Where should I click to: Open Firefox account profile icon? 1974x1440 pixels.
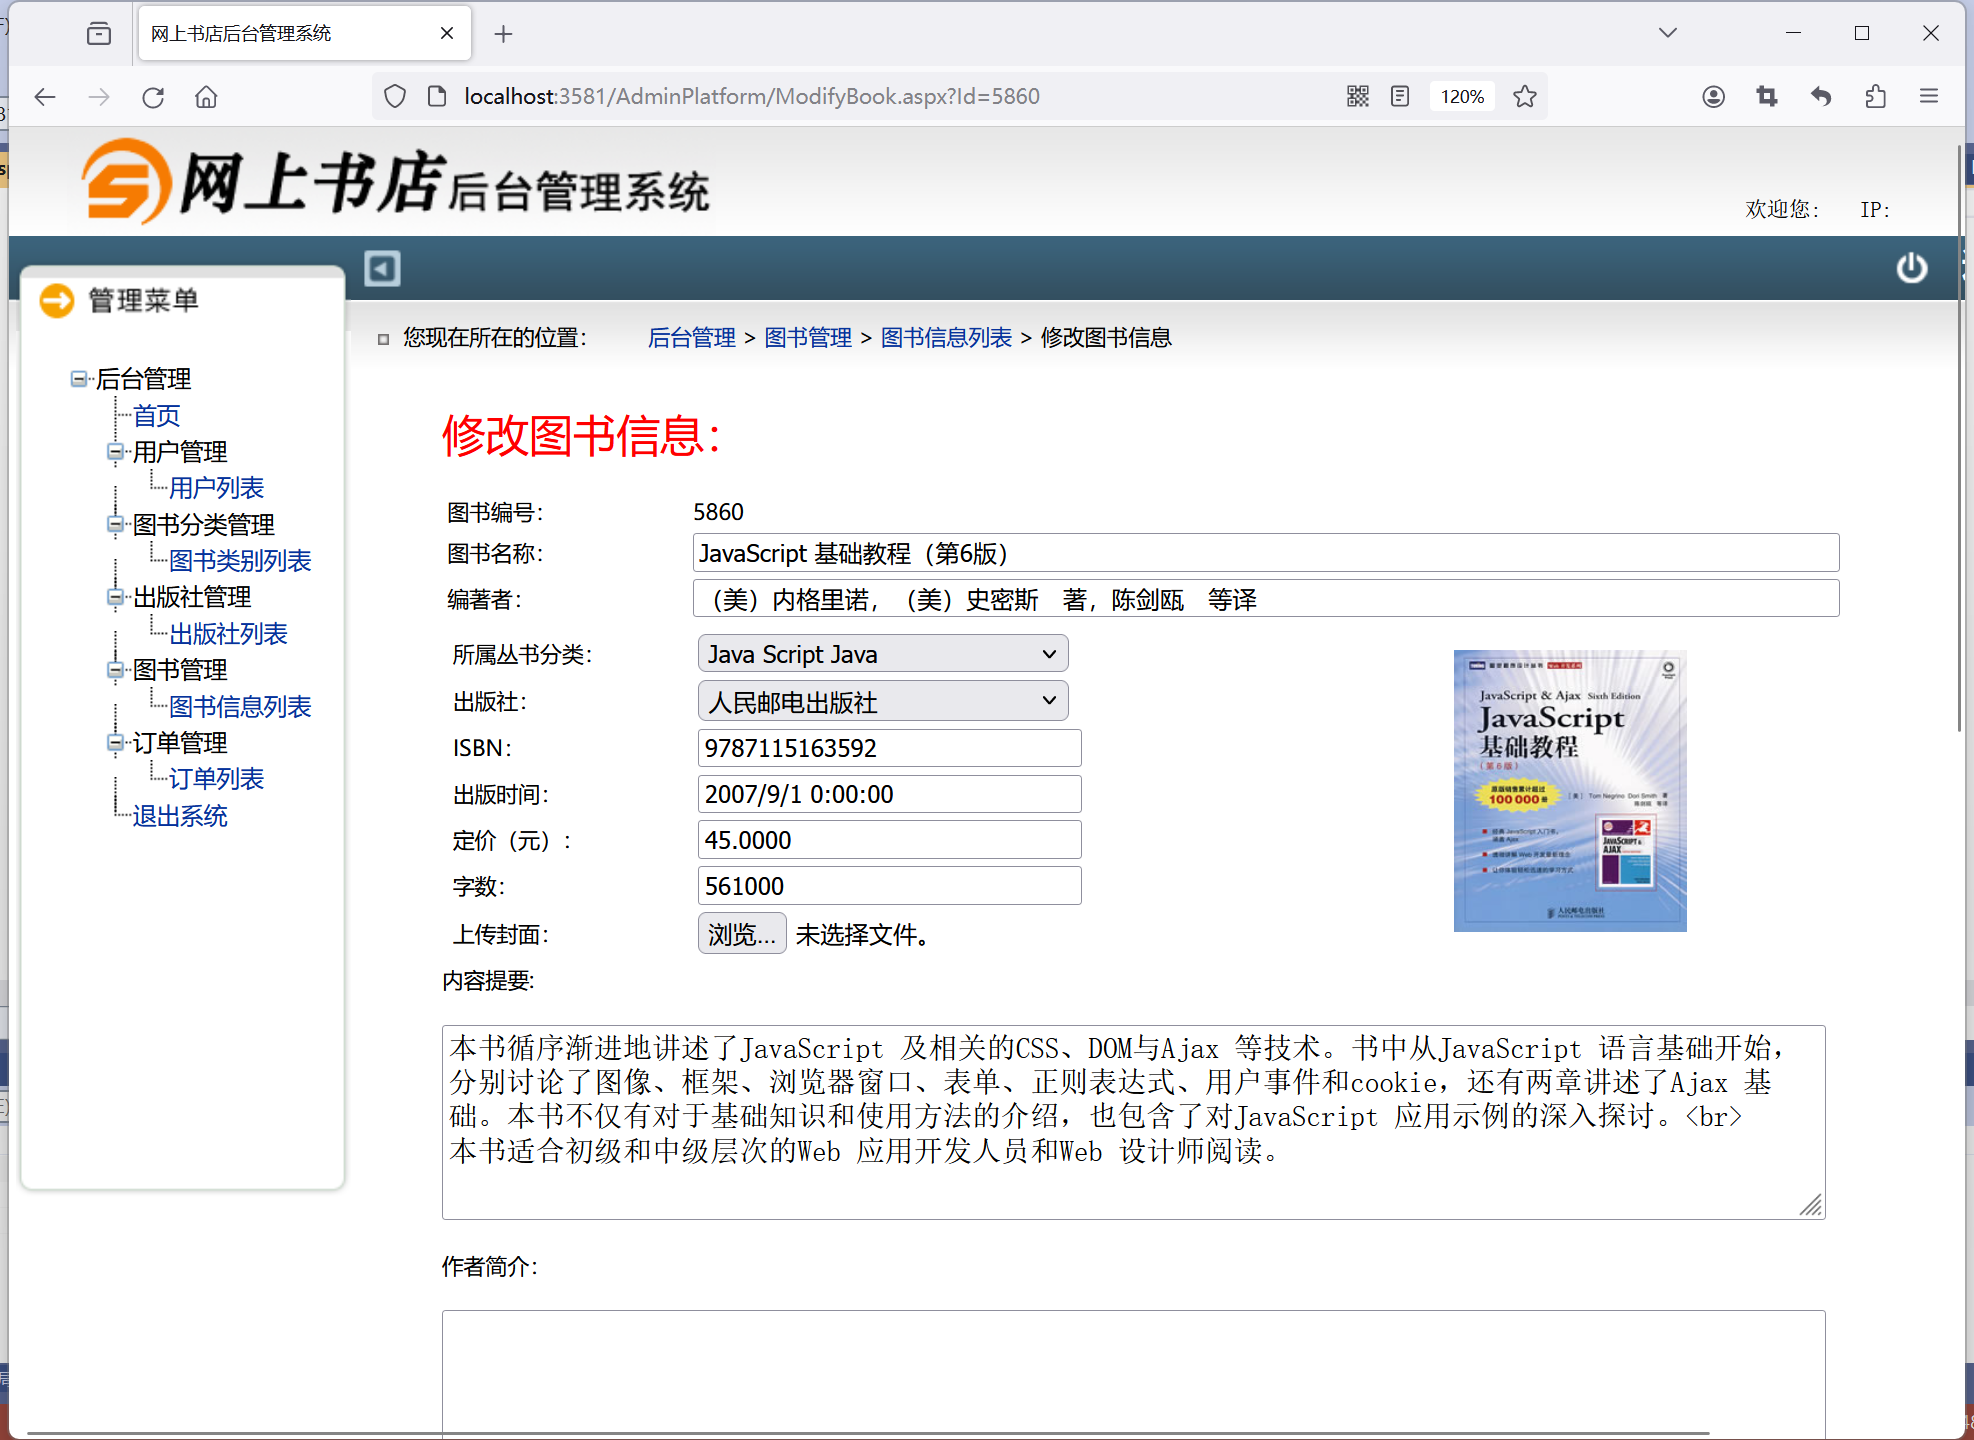[1713, 96]
